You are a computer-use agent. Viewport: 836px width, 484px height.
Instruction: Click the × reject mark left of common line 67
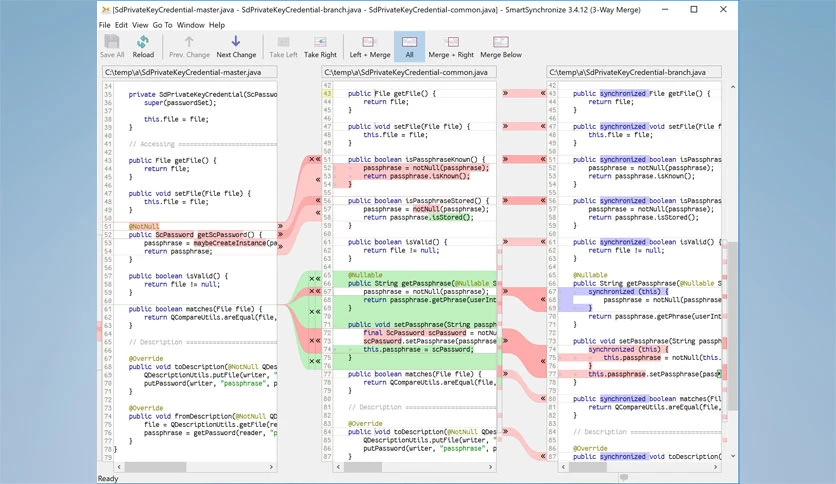[x=312, y=292]
